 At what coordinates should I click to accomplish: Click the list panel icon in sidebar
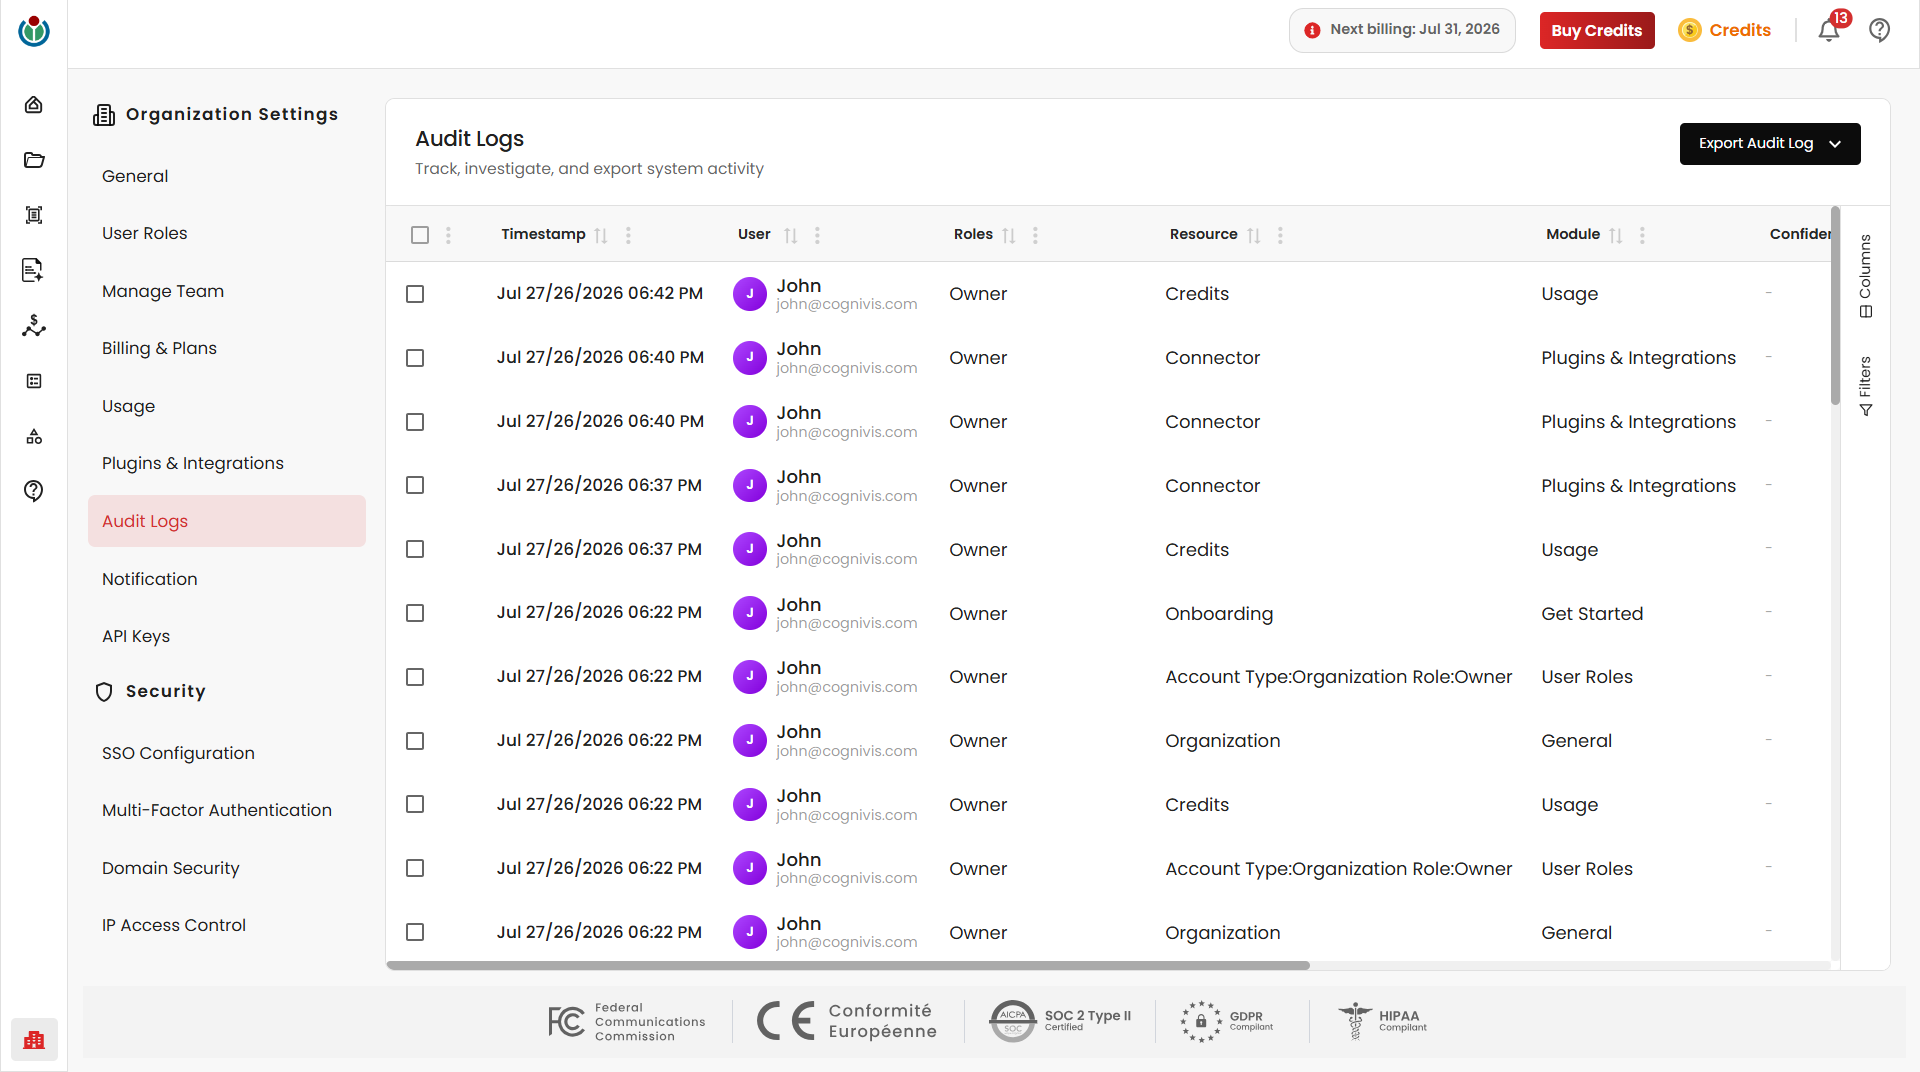(x=34, y=381)
